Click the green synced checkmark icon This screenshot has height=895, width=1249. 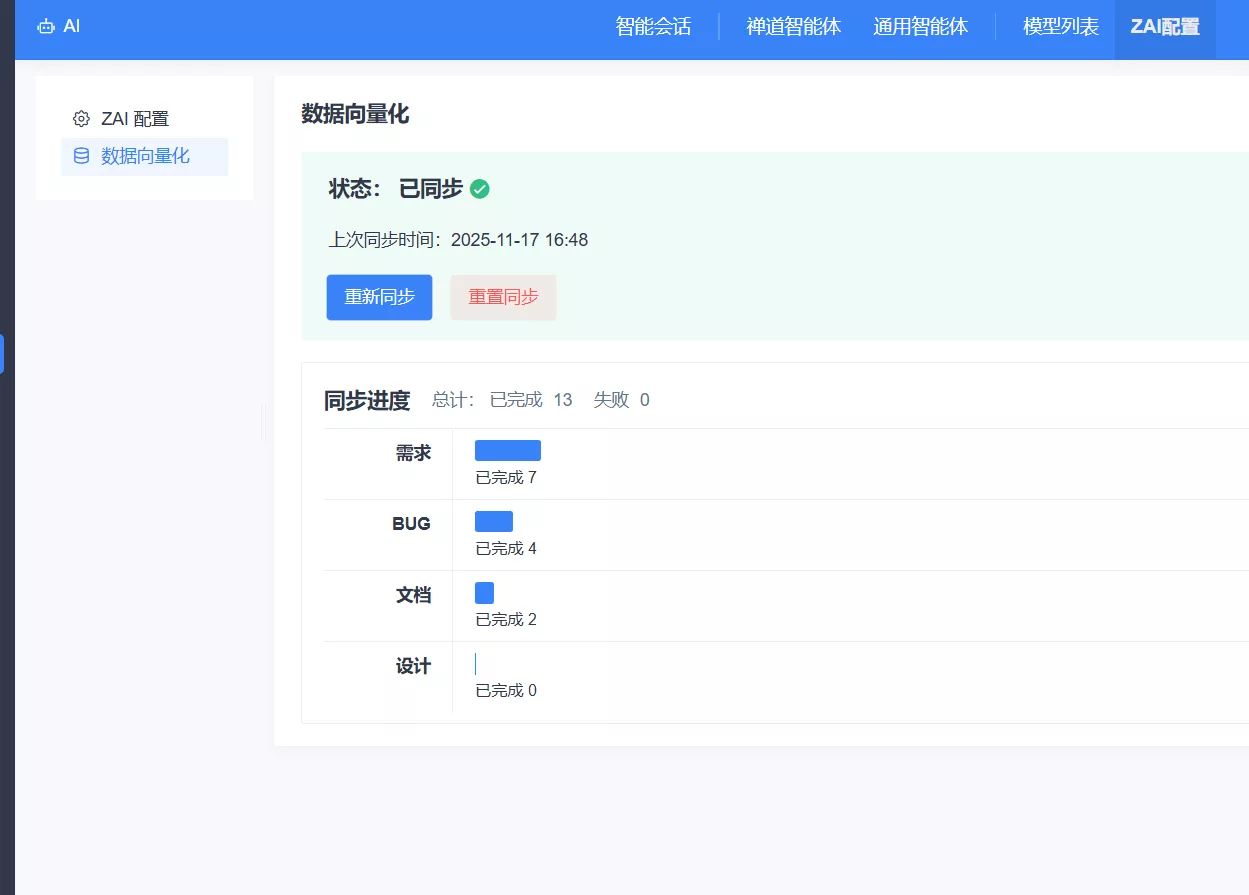(480, 189)
